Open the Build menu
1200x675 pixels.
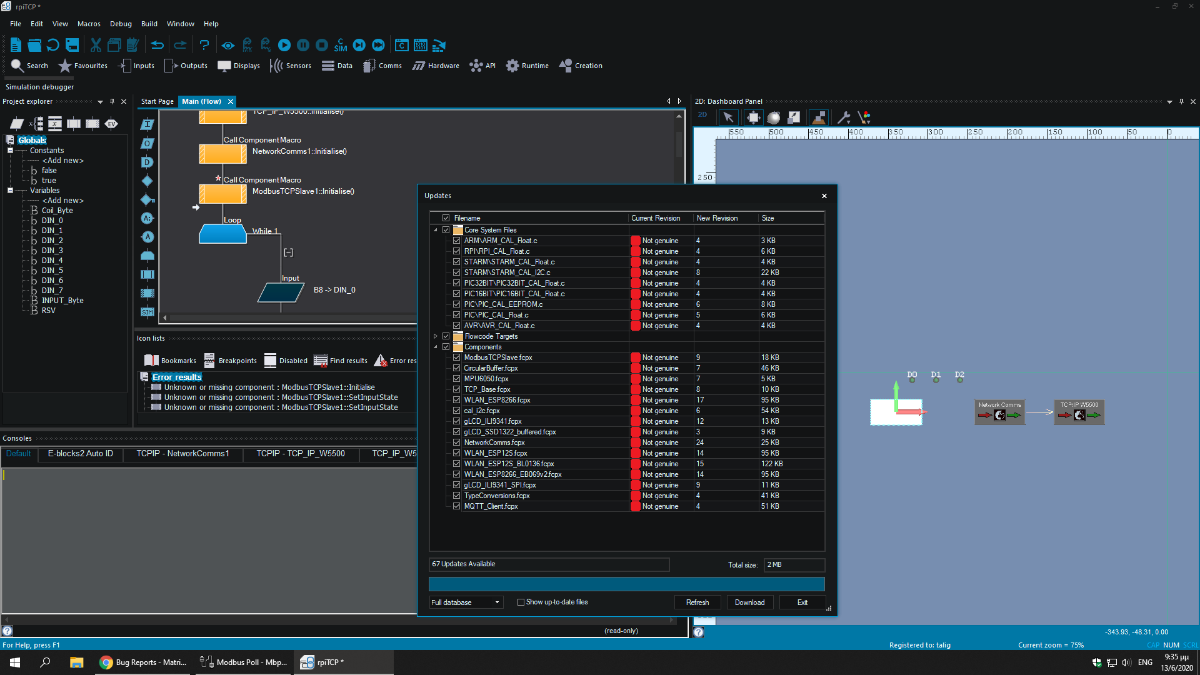[149, 23]
